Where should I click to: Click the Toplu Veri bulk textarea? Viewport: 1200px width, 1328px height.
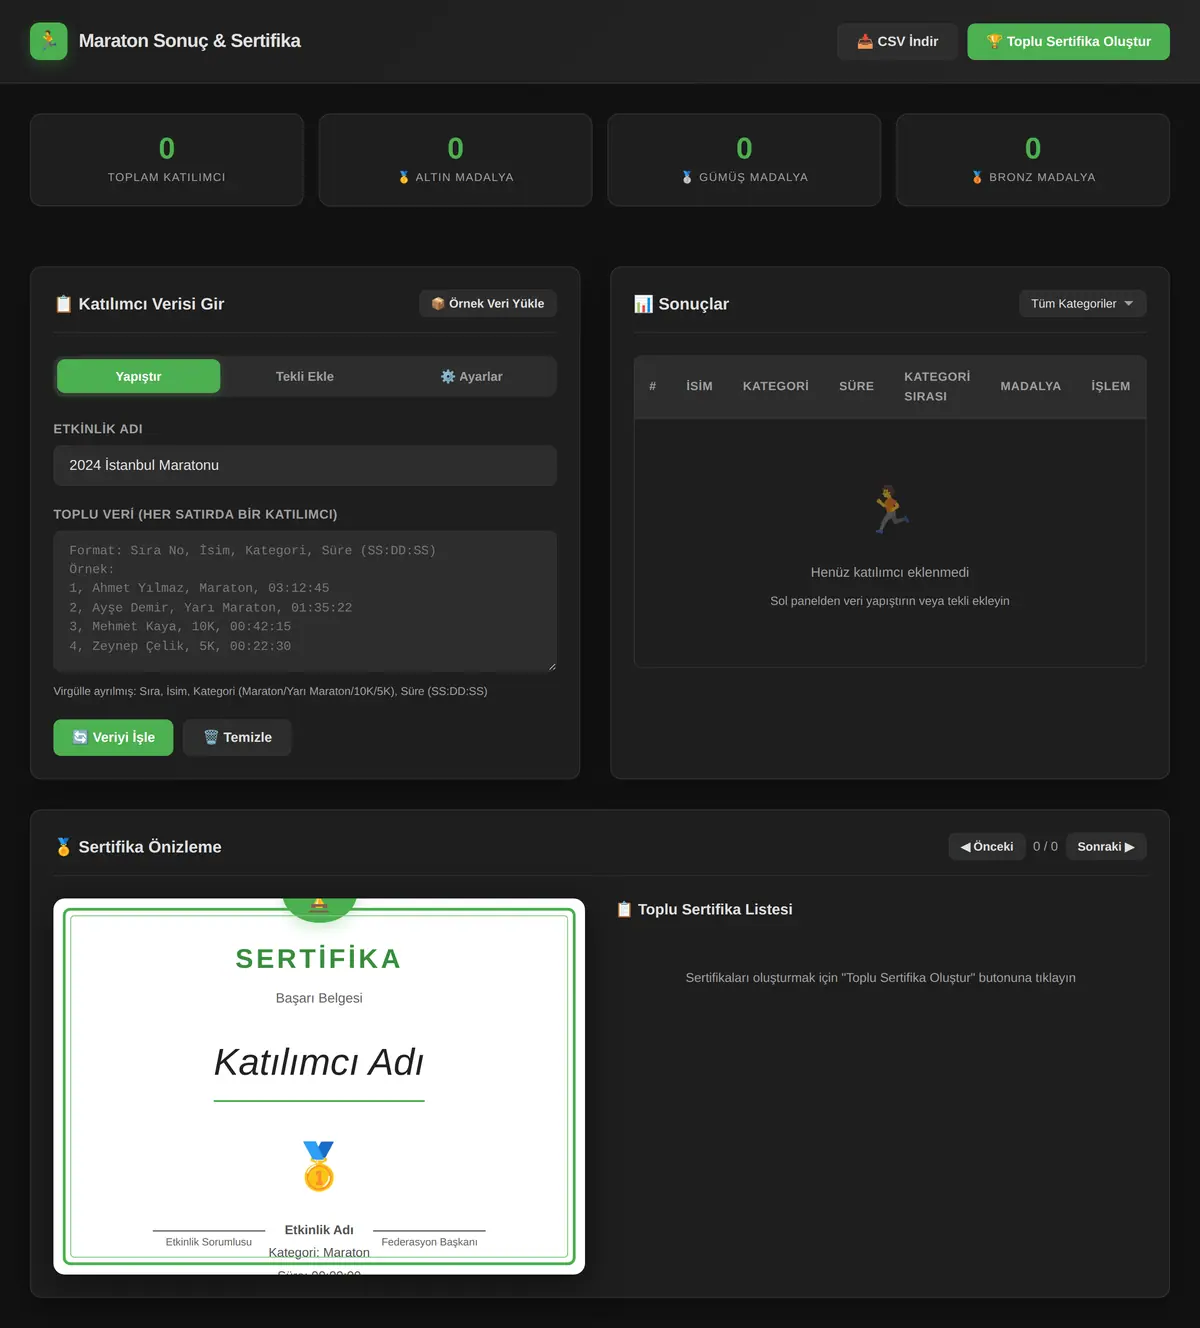click(305, 601)
